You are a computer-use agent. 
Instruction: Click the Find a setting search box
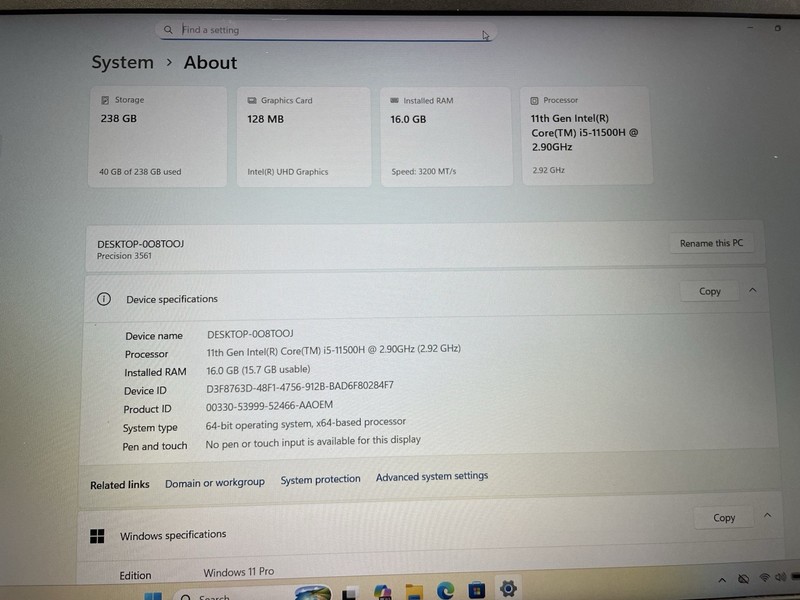click(x=326, y=30)
